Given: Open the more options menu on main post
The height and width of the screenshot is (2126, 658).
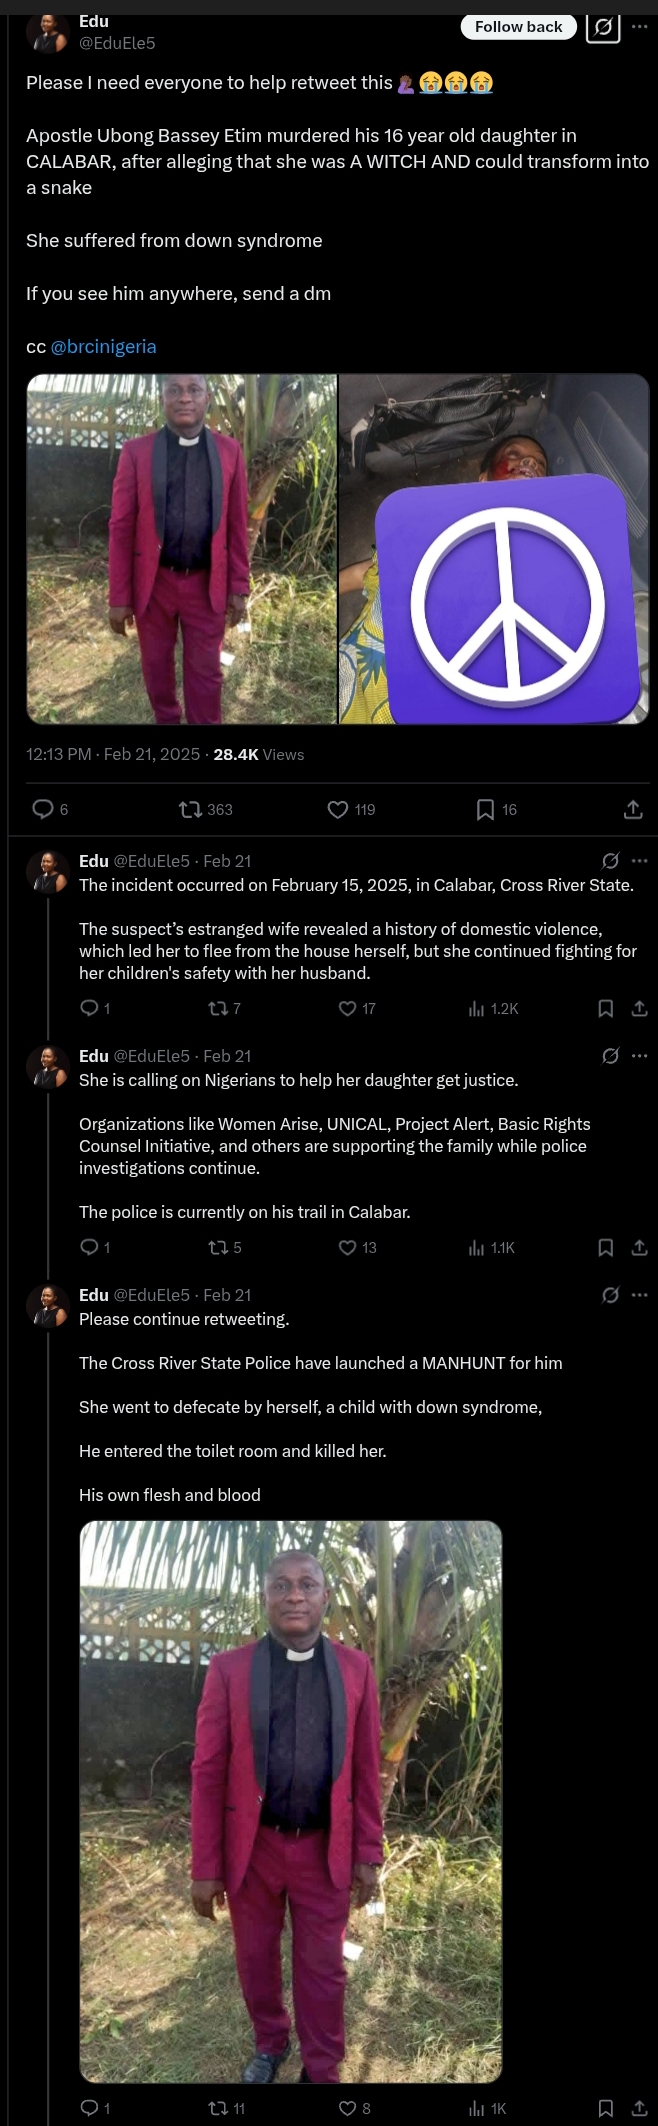Looking at the screenshot, I should 640,26.
